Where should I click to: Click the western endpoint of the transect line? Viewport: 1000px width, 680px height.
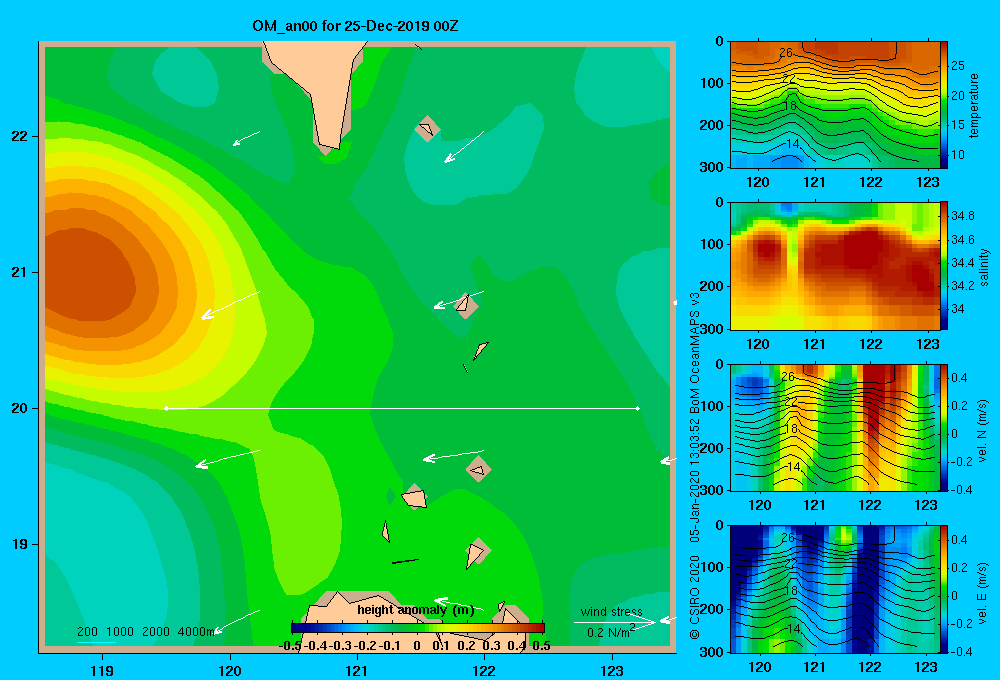point(166,408)
